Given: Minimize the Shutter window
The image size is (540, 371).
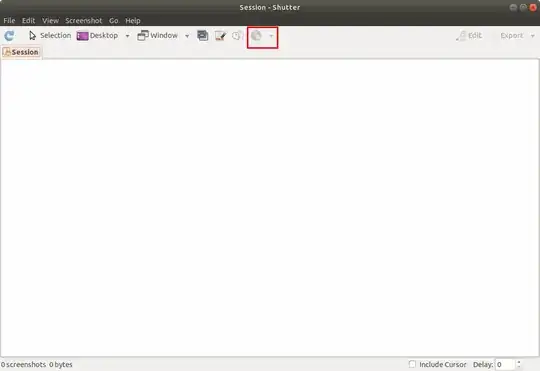Looking at the screenshot, I should tap(513, 8).
